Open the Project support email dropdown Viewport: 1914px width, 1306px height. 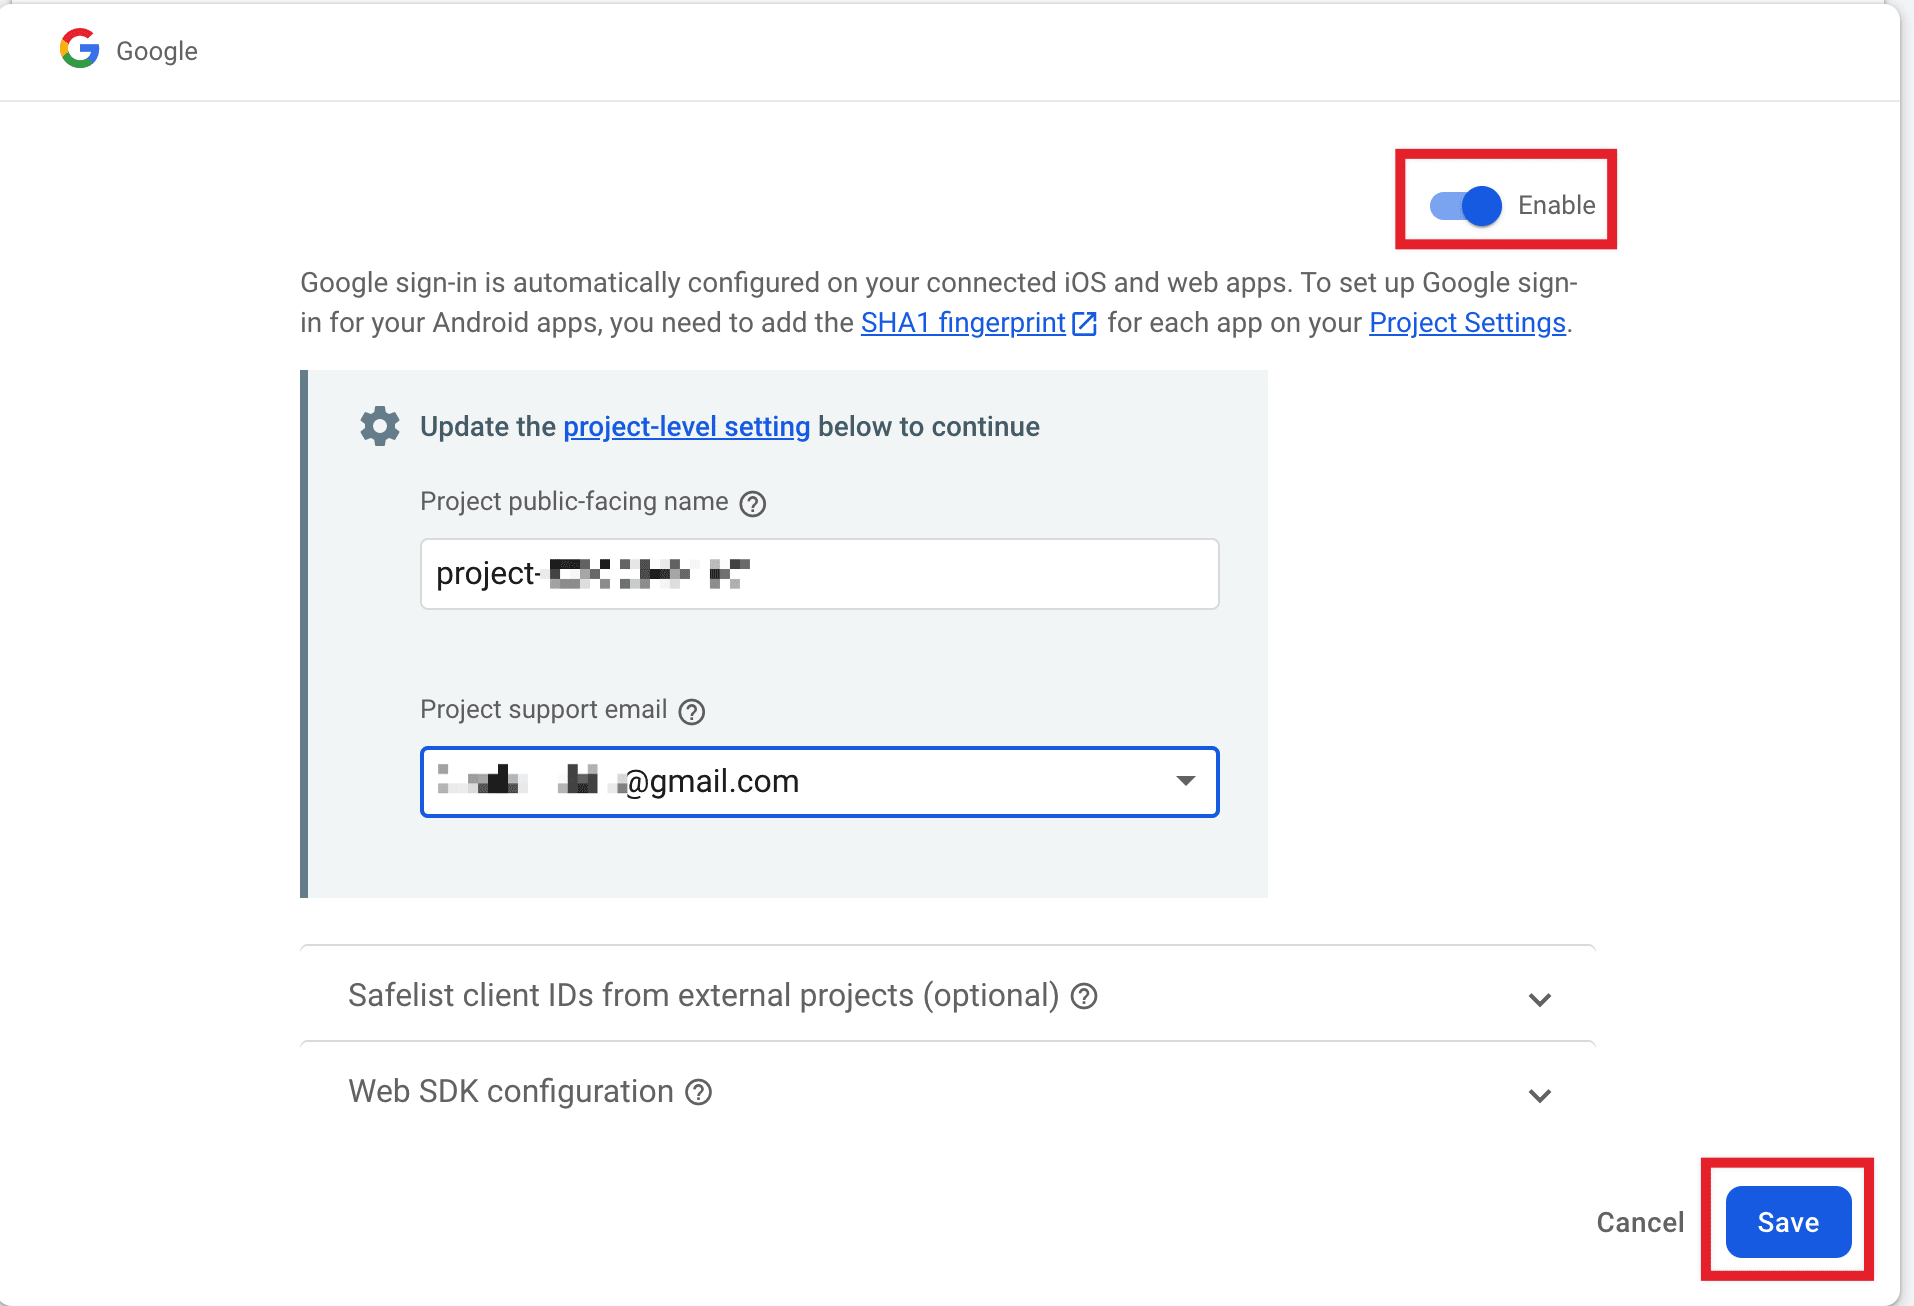[x=1186, y=781]
